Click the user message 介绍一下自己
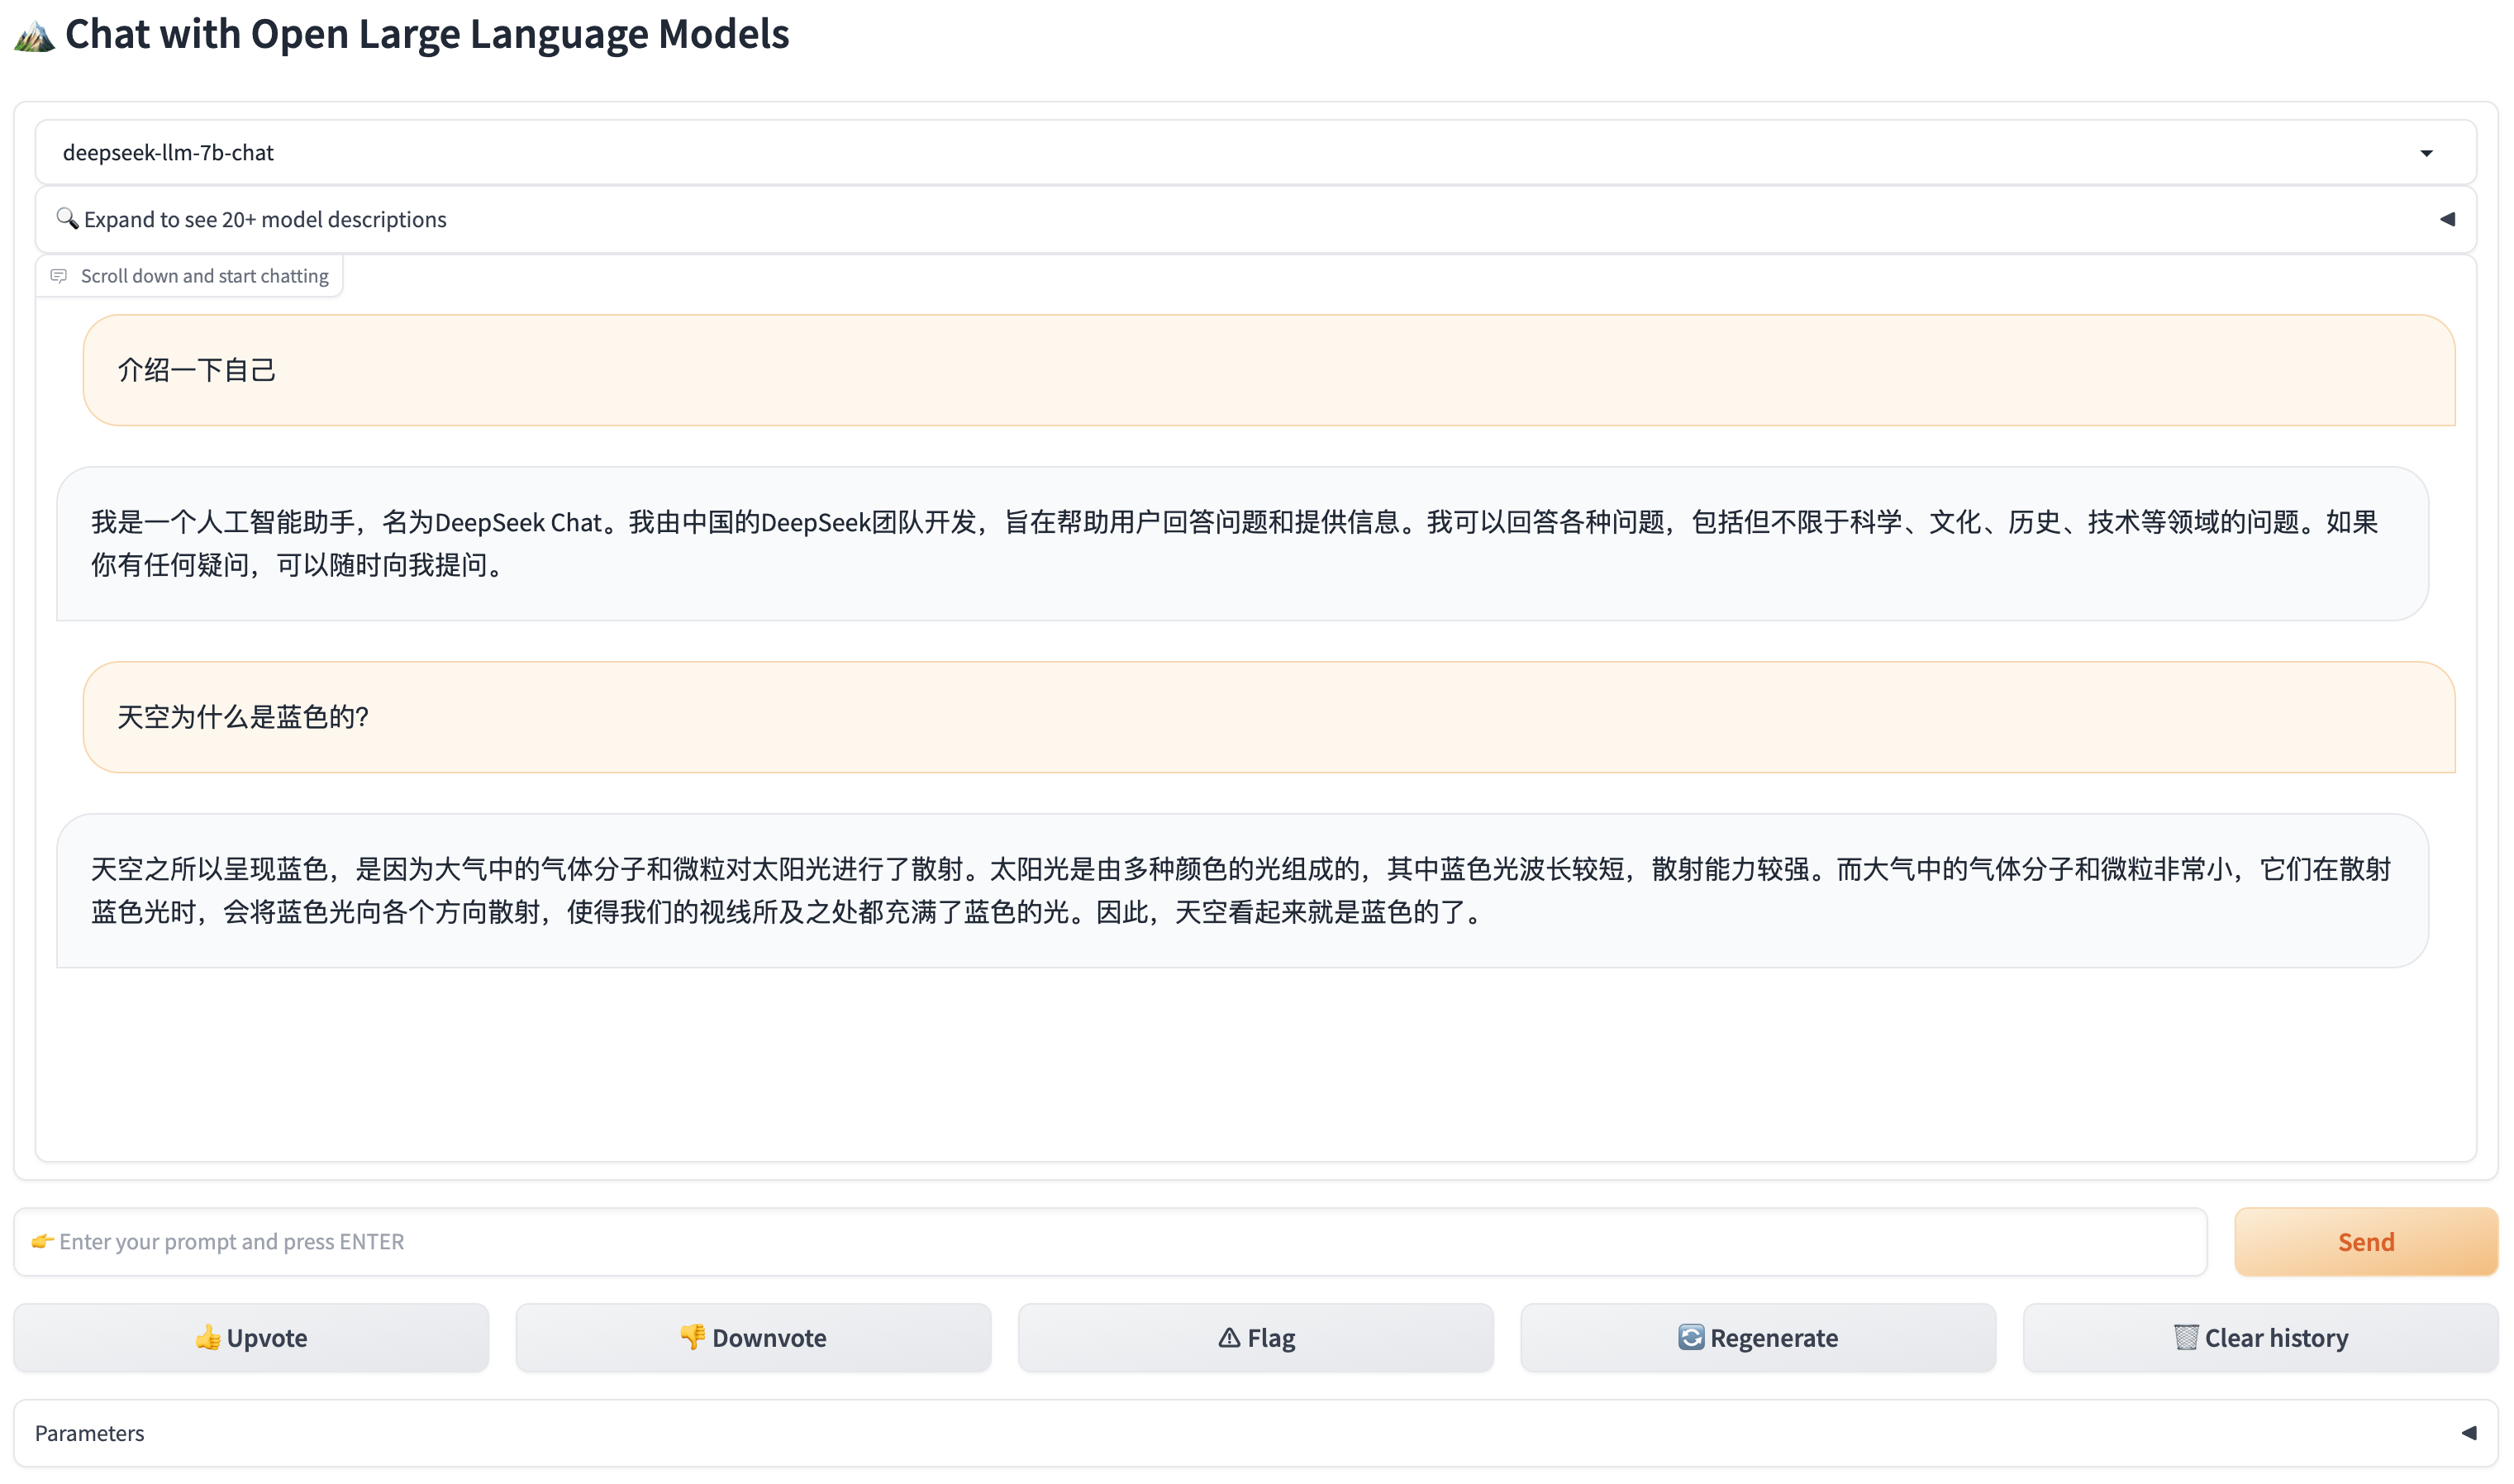The width and height of the screenshot is (2514, 1484). 197,370
